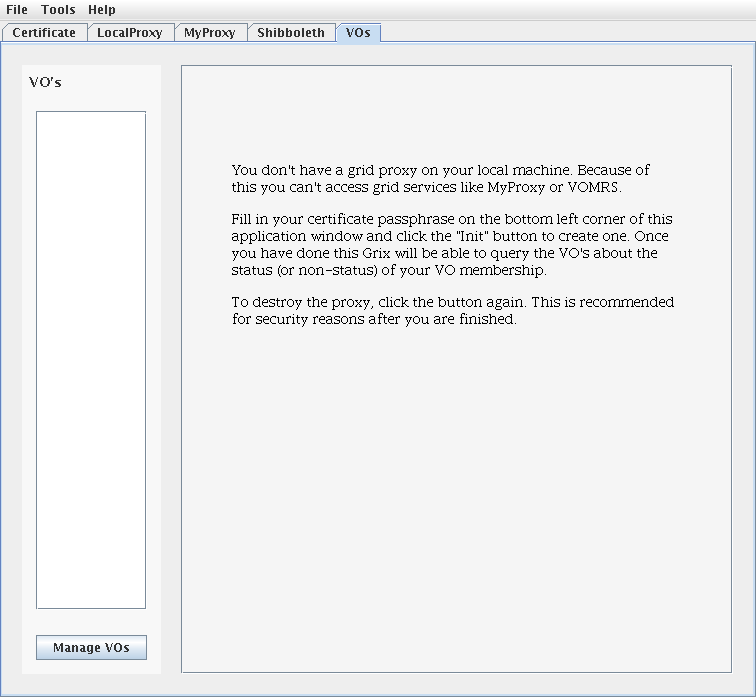Open the File menu
Viewport: 756px width, 697px height.
17,10
